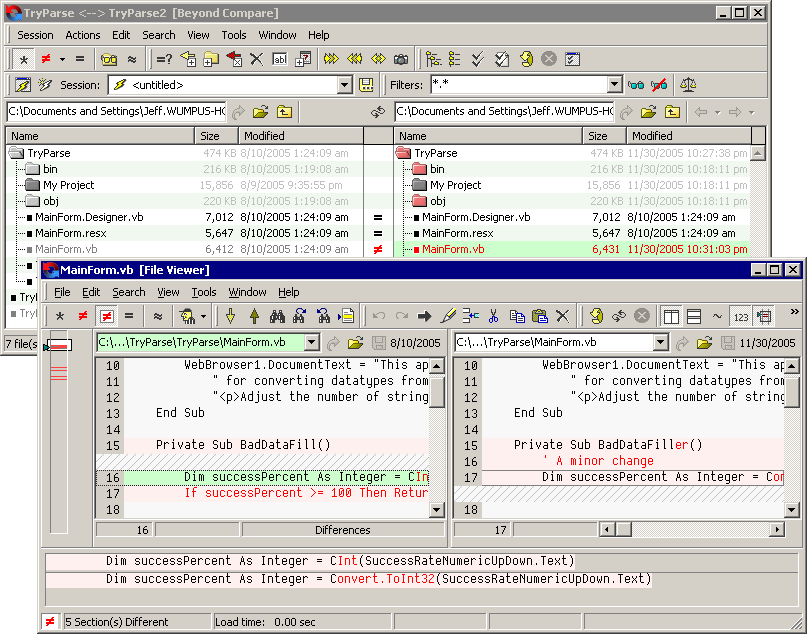Viewport: 807px width, 634px height.
Task: Click the left pane Name column header
Action: [x=100, y=136]
